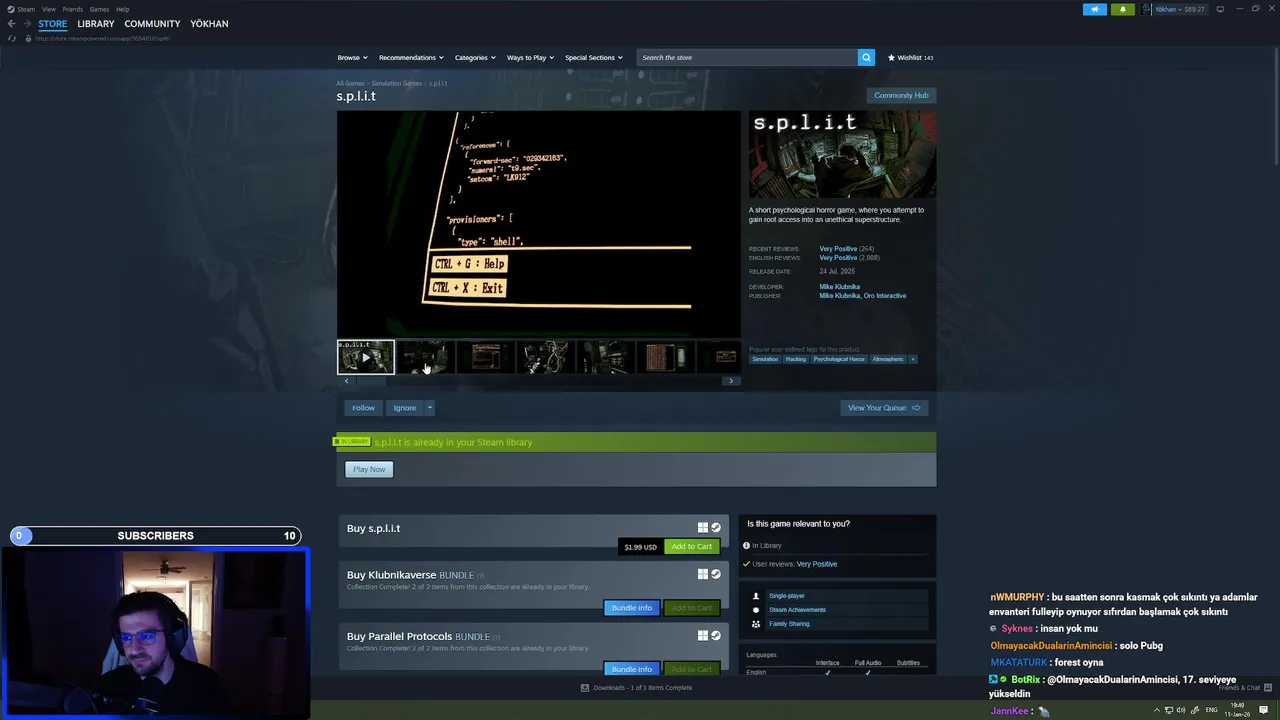Open the Hacking tag
1280x720 pixels.
tap(795, 359)
